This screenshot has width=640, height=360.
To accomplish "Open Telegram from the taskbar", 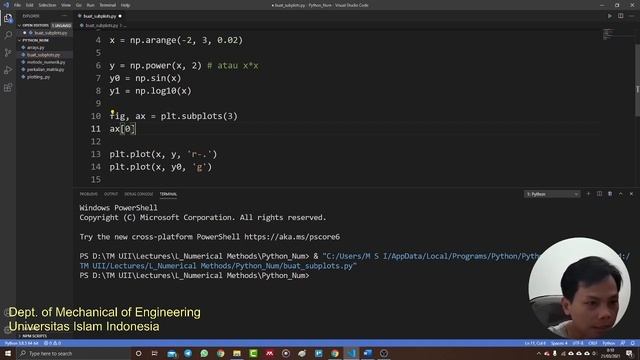I will [188, 353].
